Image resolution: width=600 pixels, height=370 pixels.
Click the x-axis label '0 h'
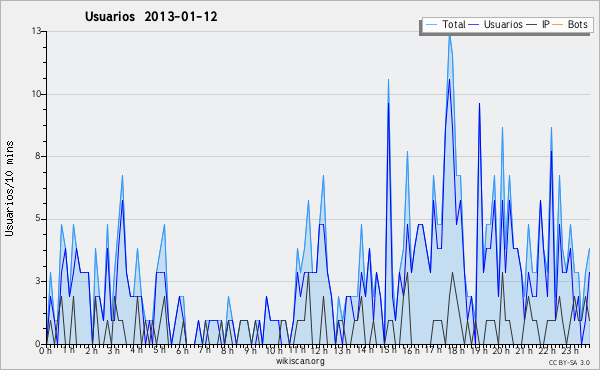(x=46, y=350)
